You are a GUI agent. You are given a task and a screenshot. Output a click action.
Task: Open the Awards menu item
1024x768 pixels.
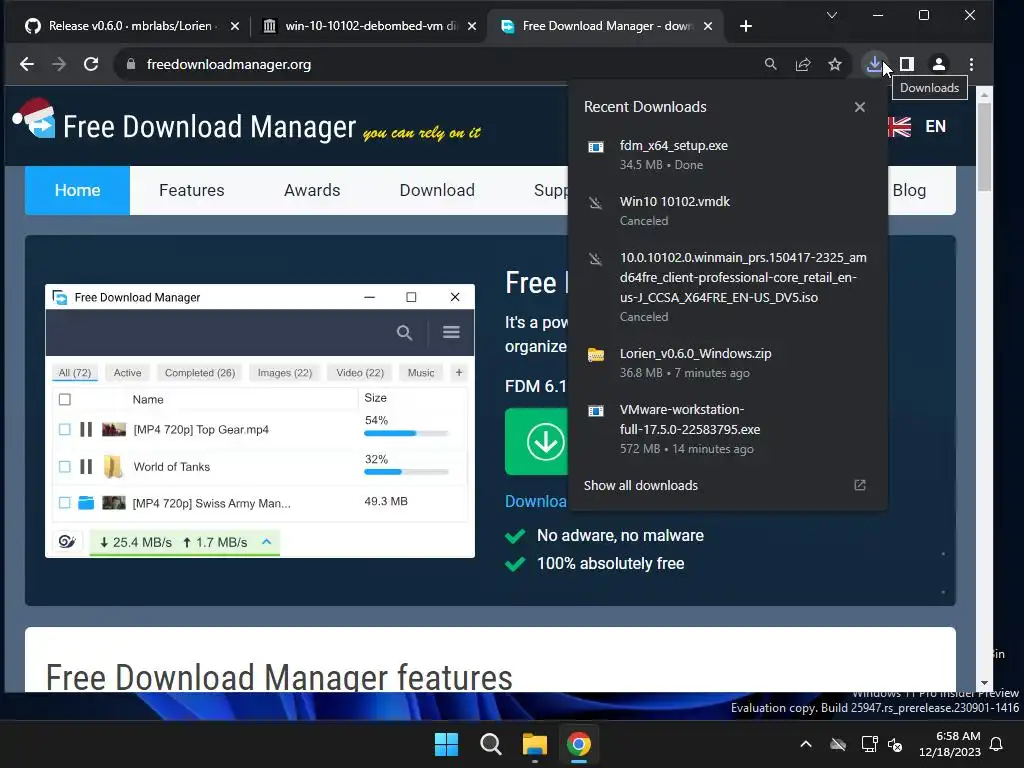312,190
